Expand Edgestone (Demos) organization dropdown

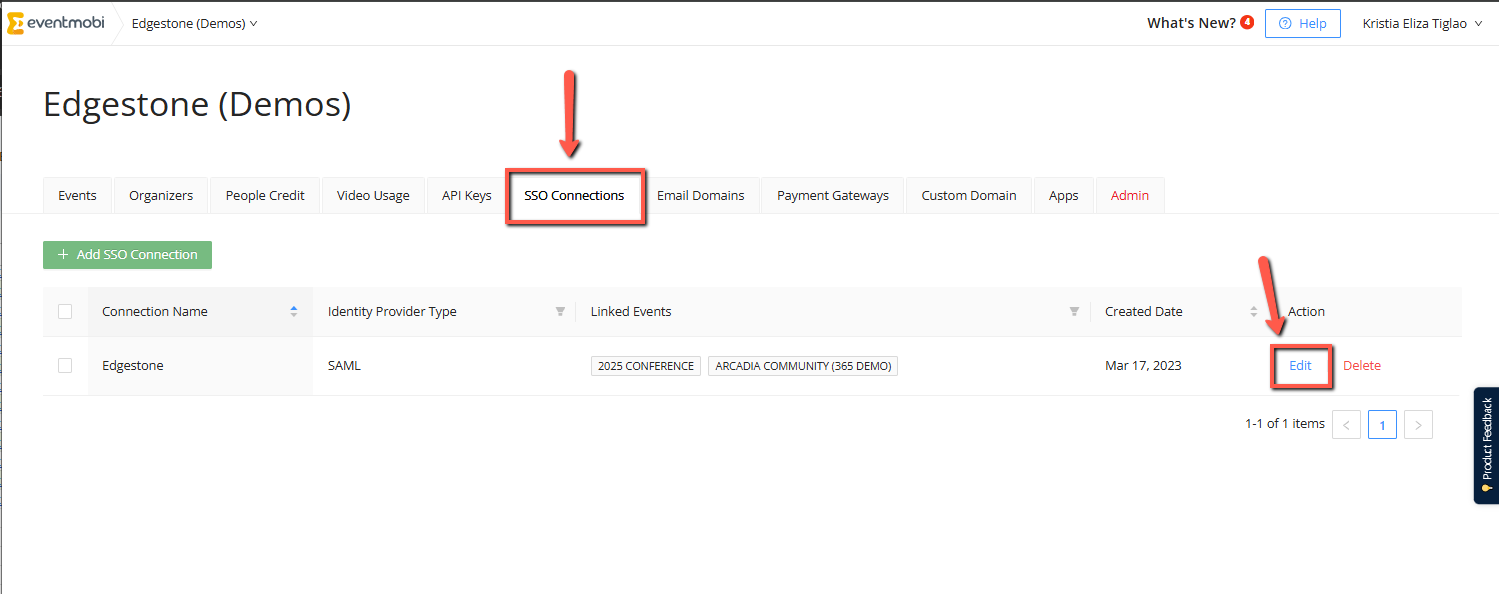coord(195,23)
